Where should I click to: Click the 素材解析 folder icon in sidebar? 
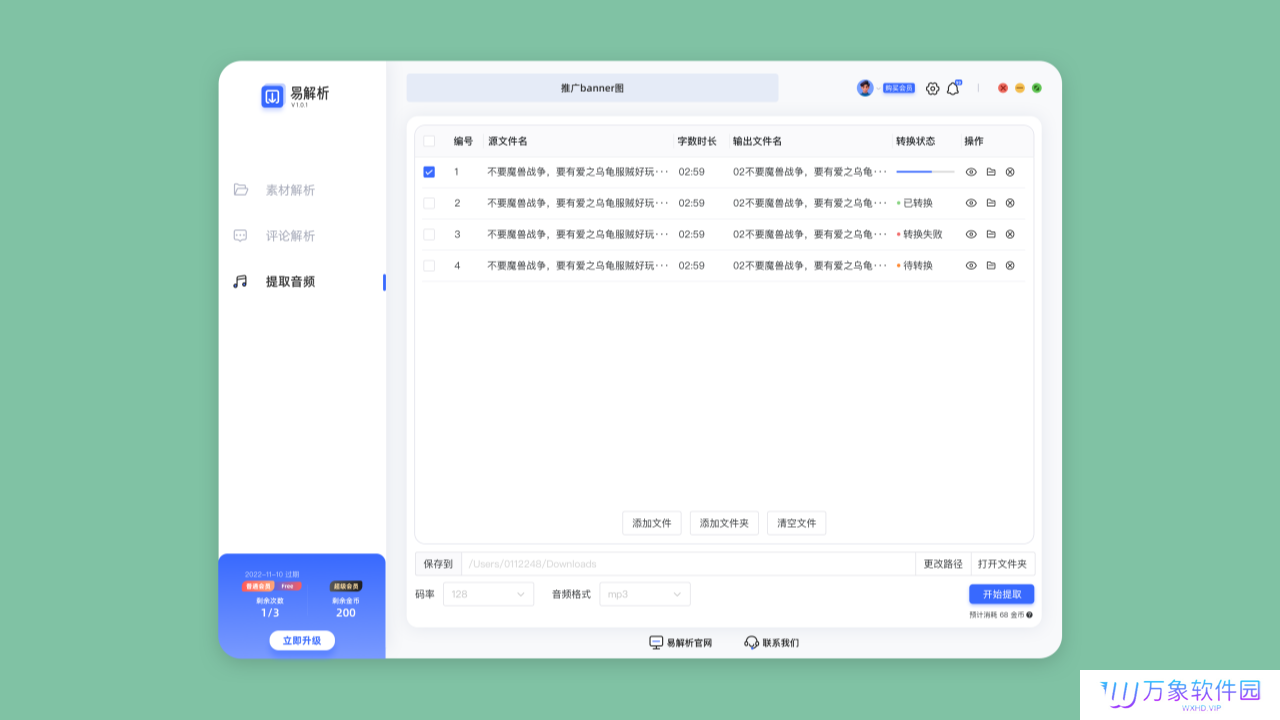click(x=241, y=189)
